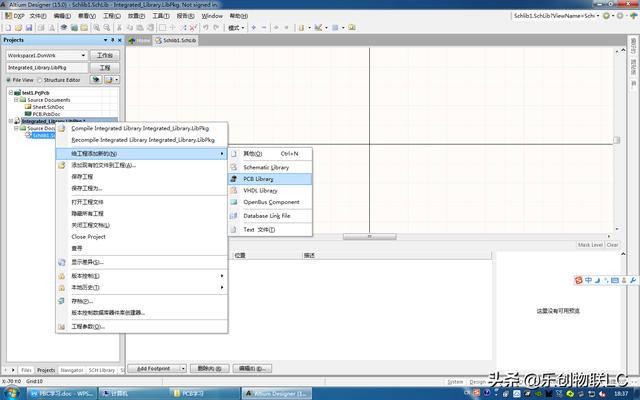Click the PCB.PcbDoc file icon in tree
Image resolution: width=640 pixels, height=400 pixels.
pos(28,114)
